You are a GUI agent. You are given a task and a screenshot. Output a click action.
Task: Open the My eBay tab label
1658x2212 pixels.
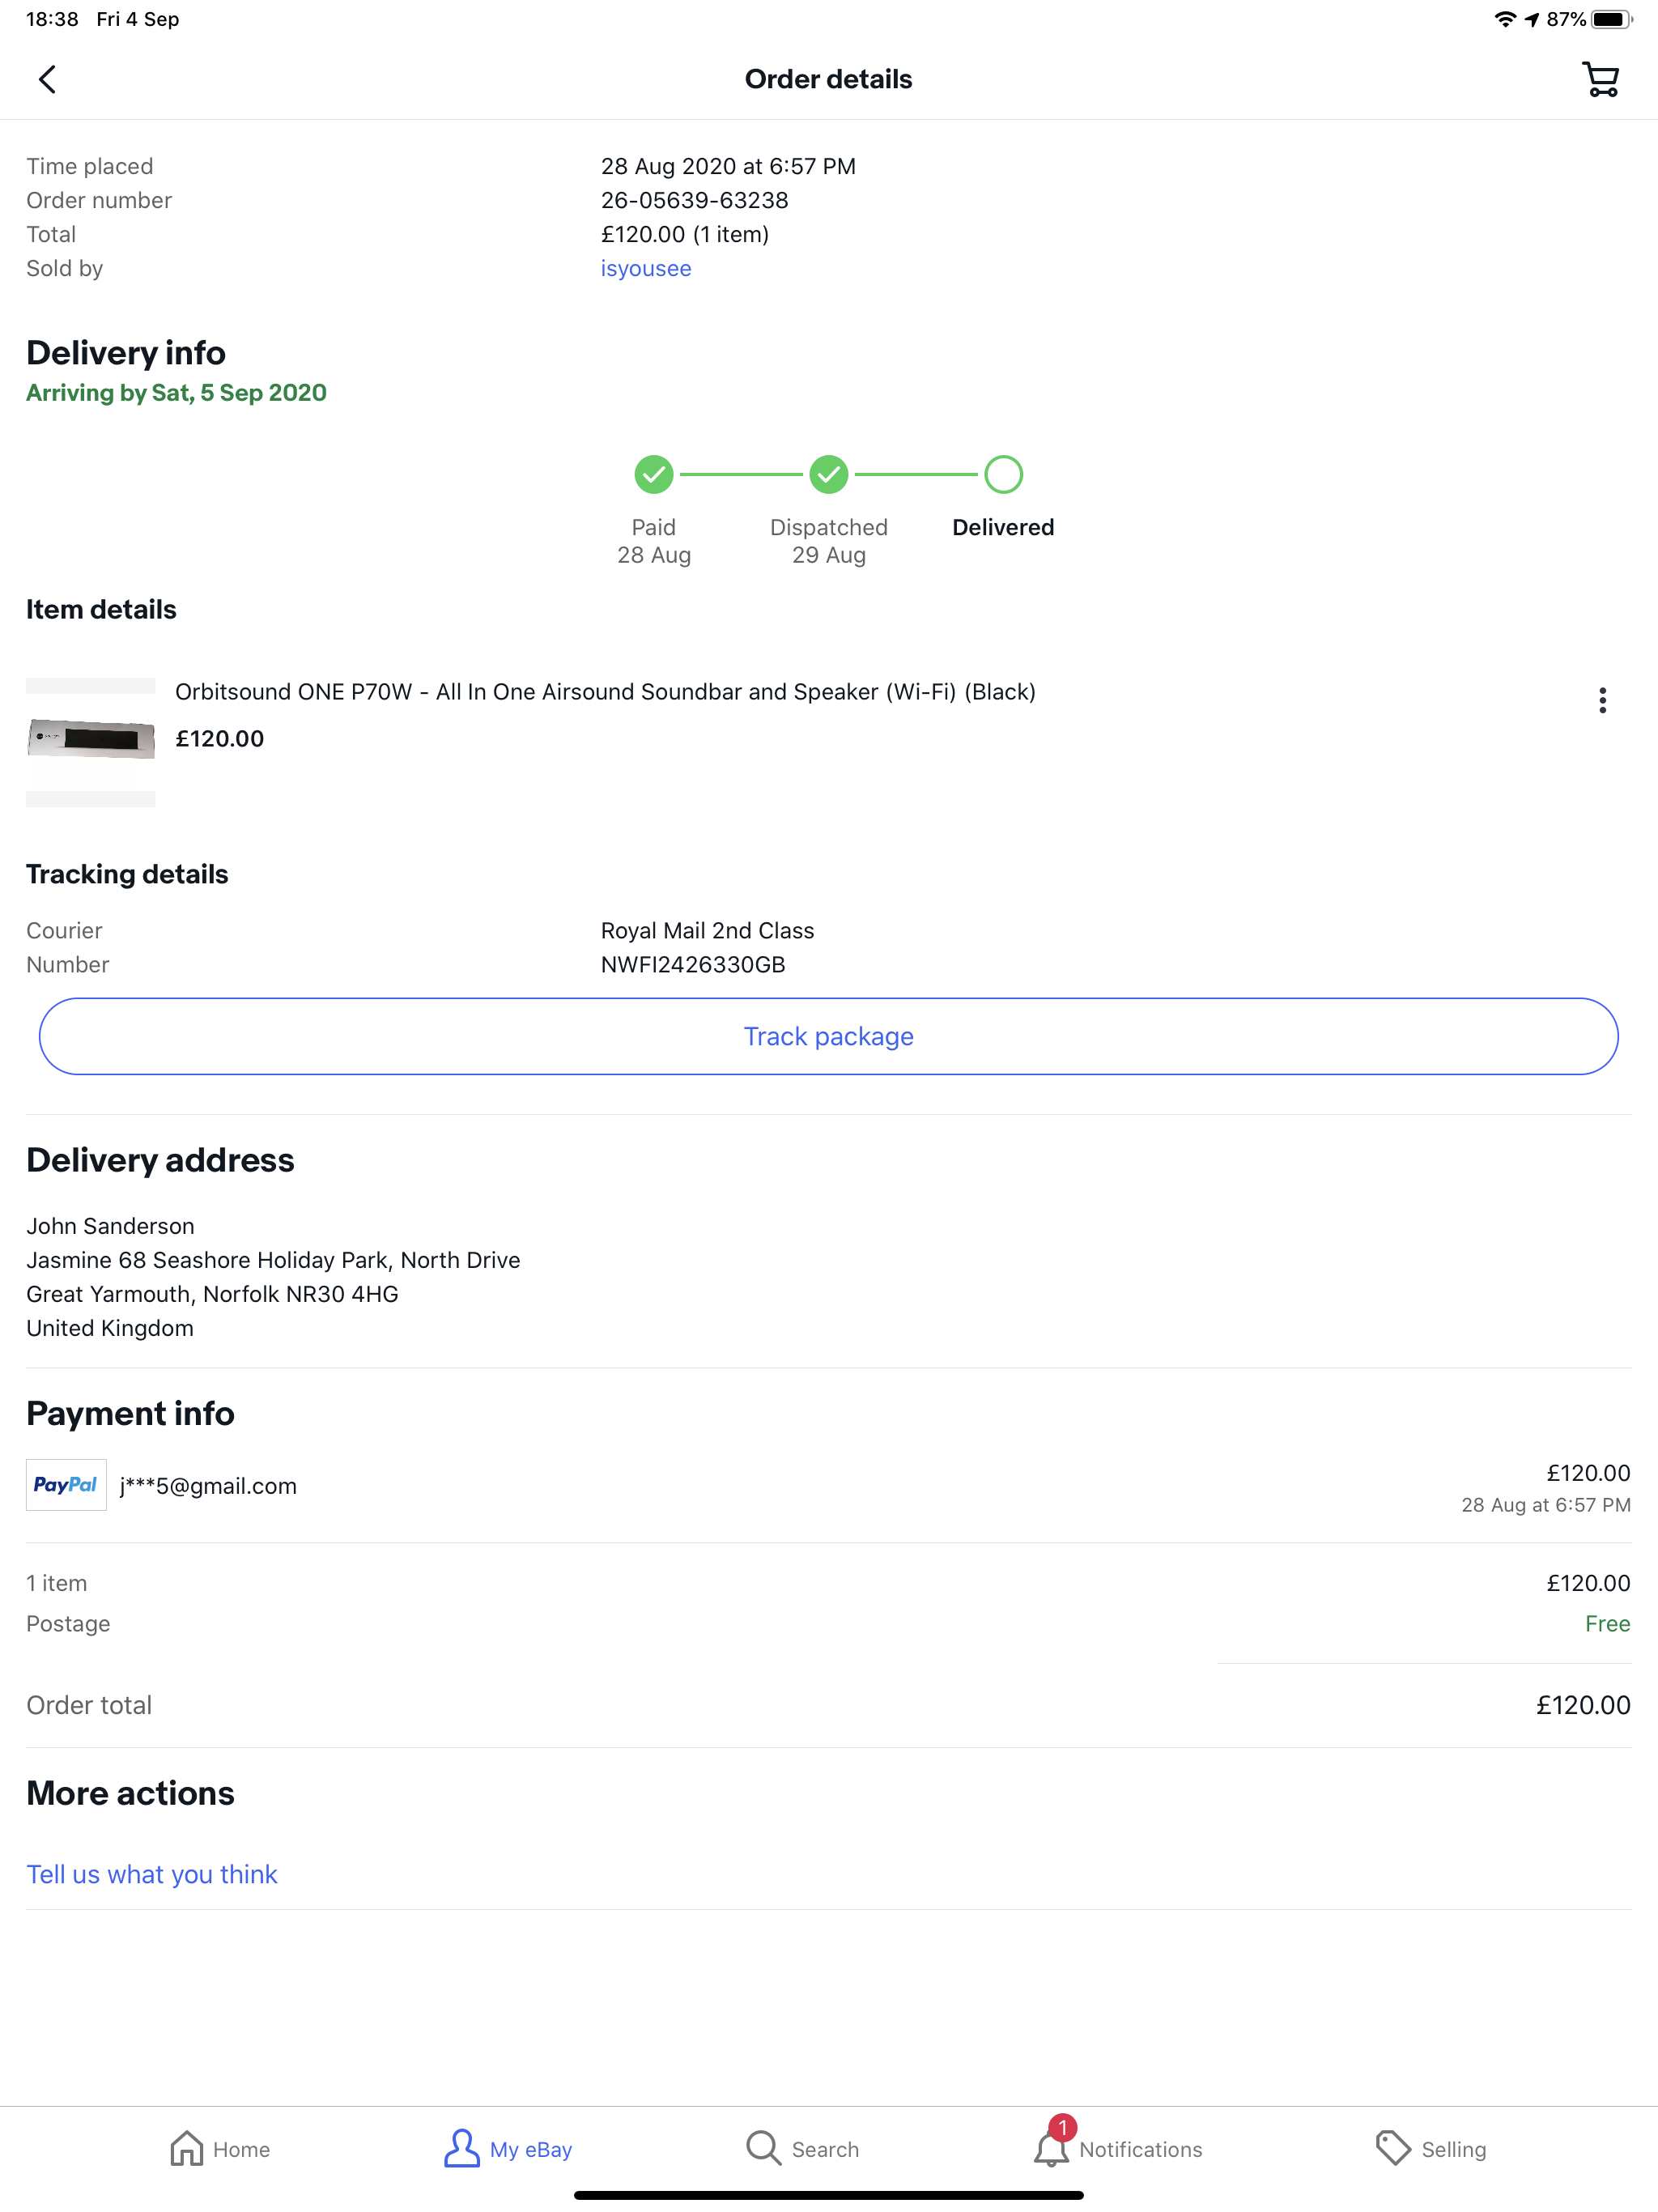[531, 2149]
